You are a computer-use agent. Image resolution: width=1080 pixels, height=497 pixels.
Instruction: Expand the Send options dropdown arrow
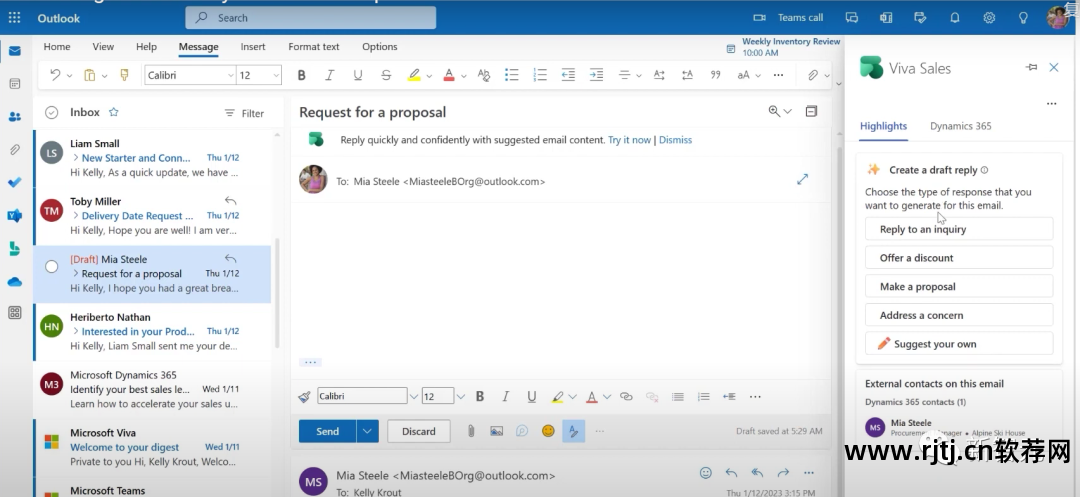[x=368, y=431]
